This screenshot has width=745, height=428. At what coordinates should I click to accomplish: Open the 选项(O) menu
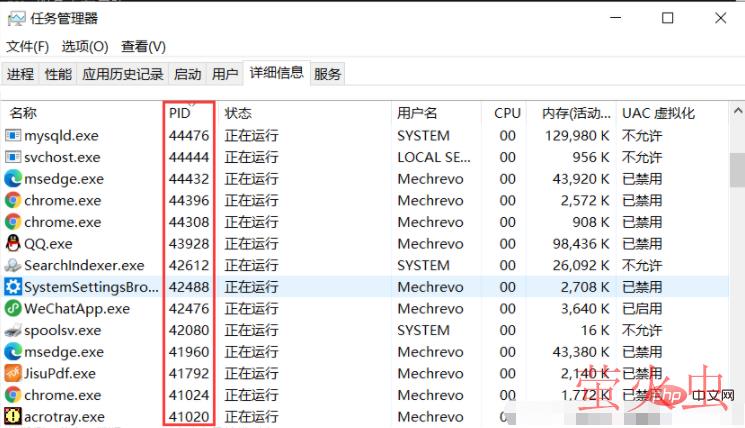84,47
